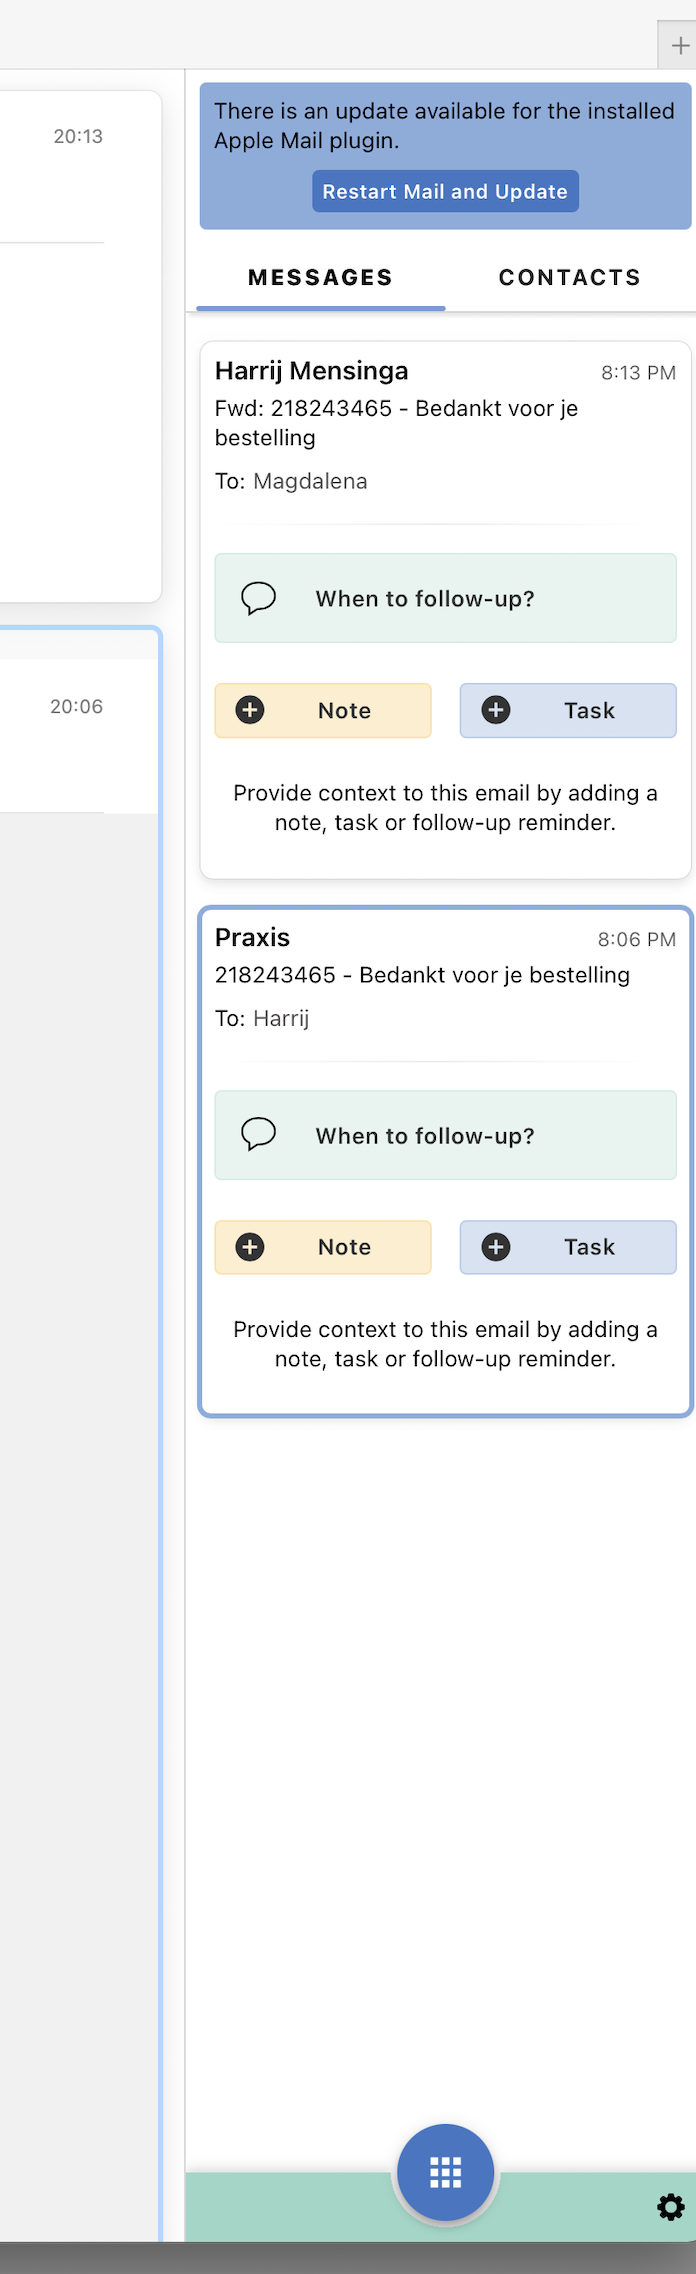
Task: Click plus icon on Praxis Task button
Action: [x=496, y=1247]
